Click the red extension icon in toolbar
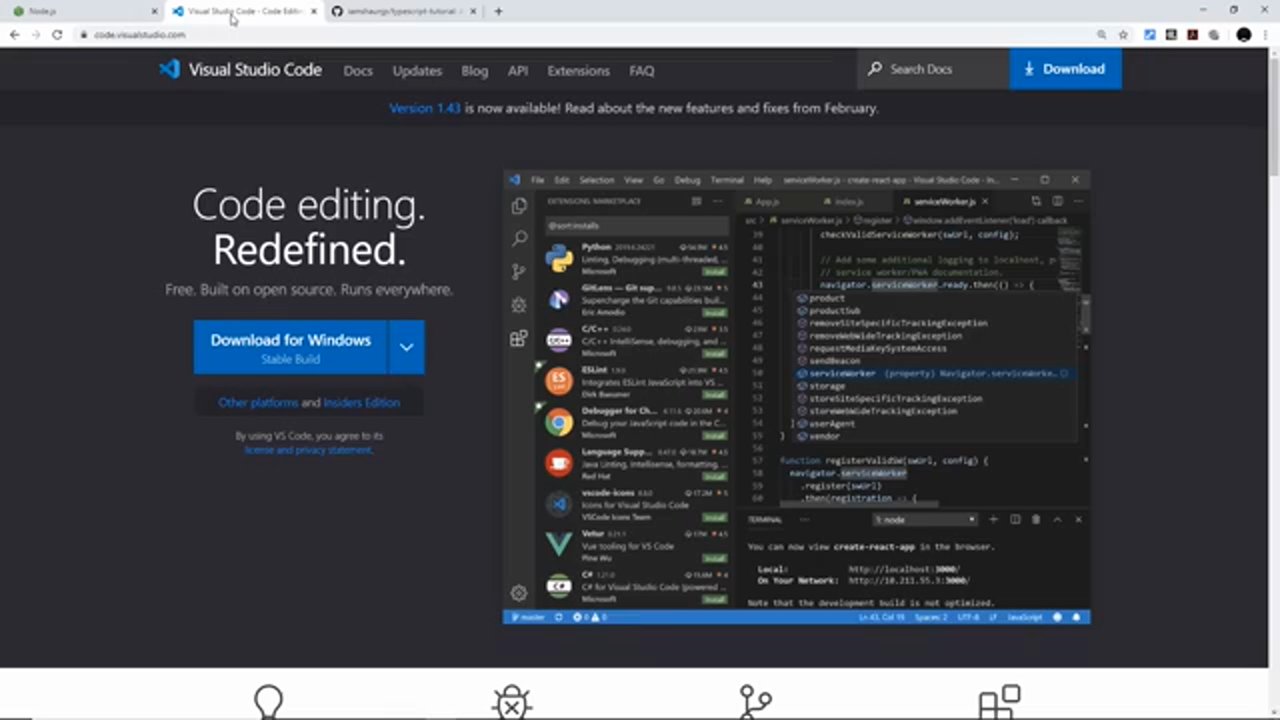1280x720 pixels. [1193, 34]
